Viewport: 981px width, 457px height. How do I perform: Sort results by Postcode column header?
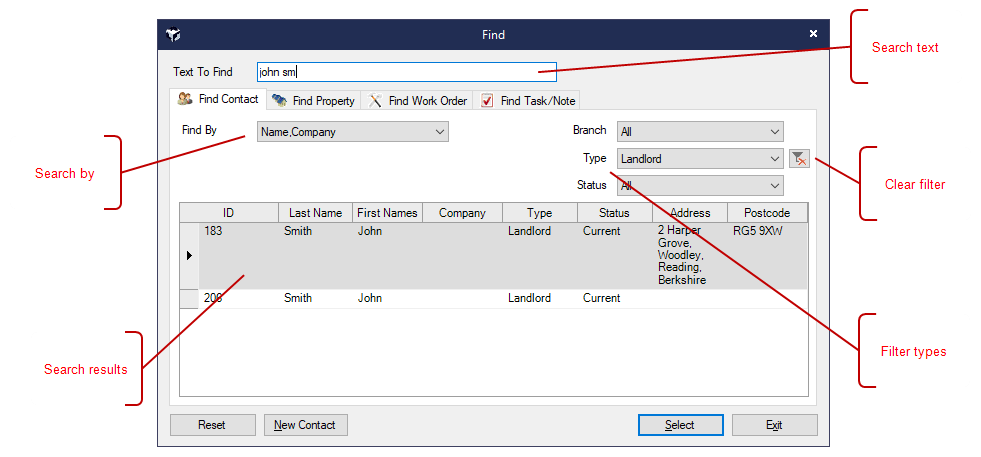pos(767,213)
